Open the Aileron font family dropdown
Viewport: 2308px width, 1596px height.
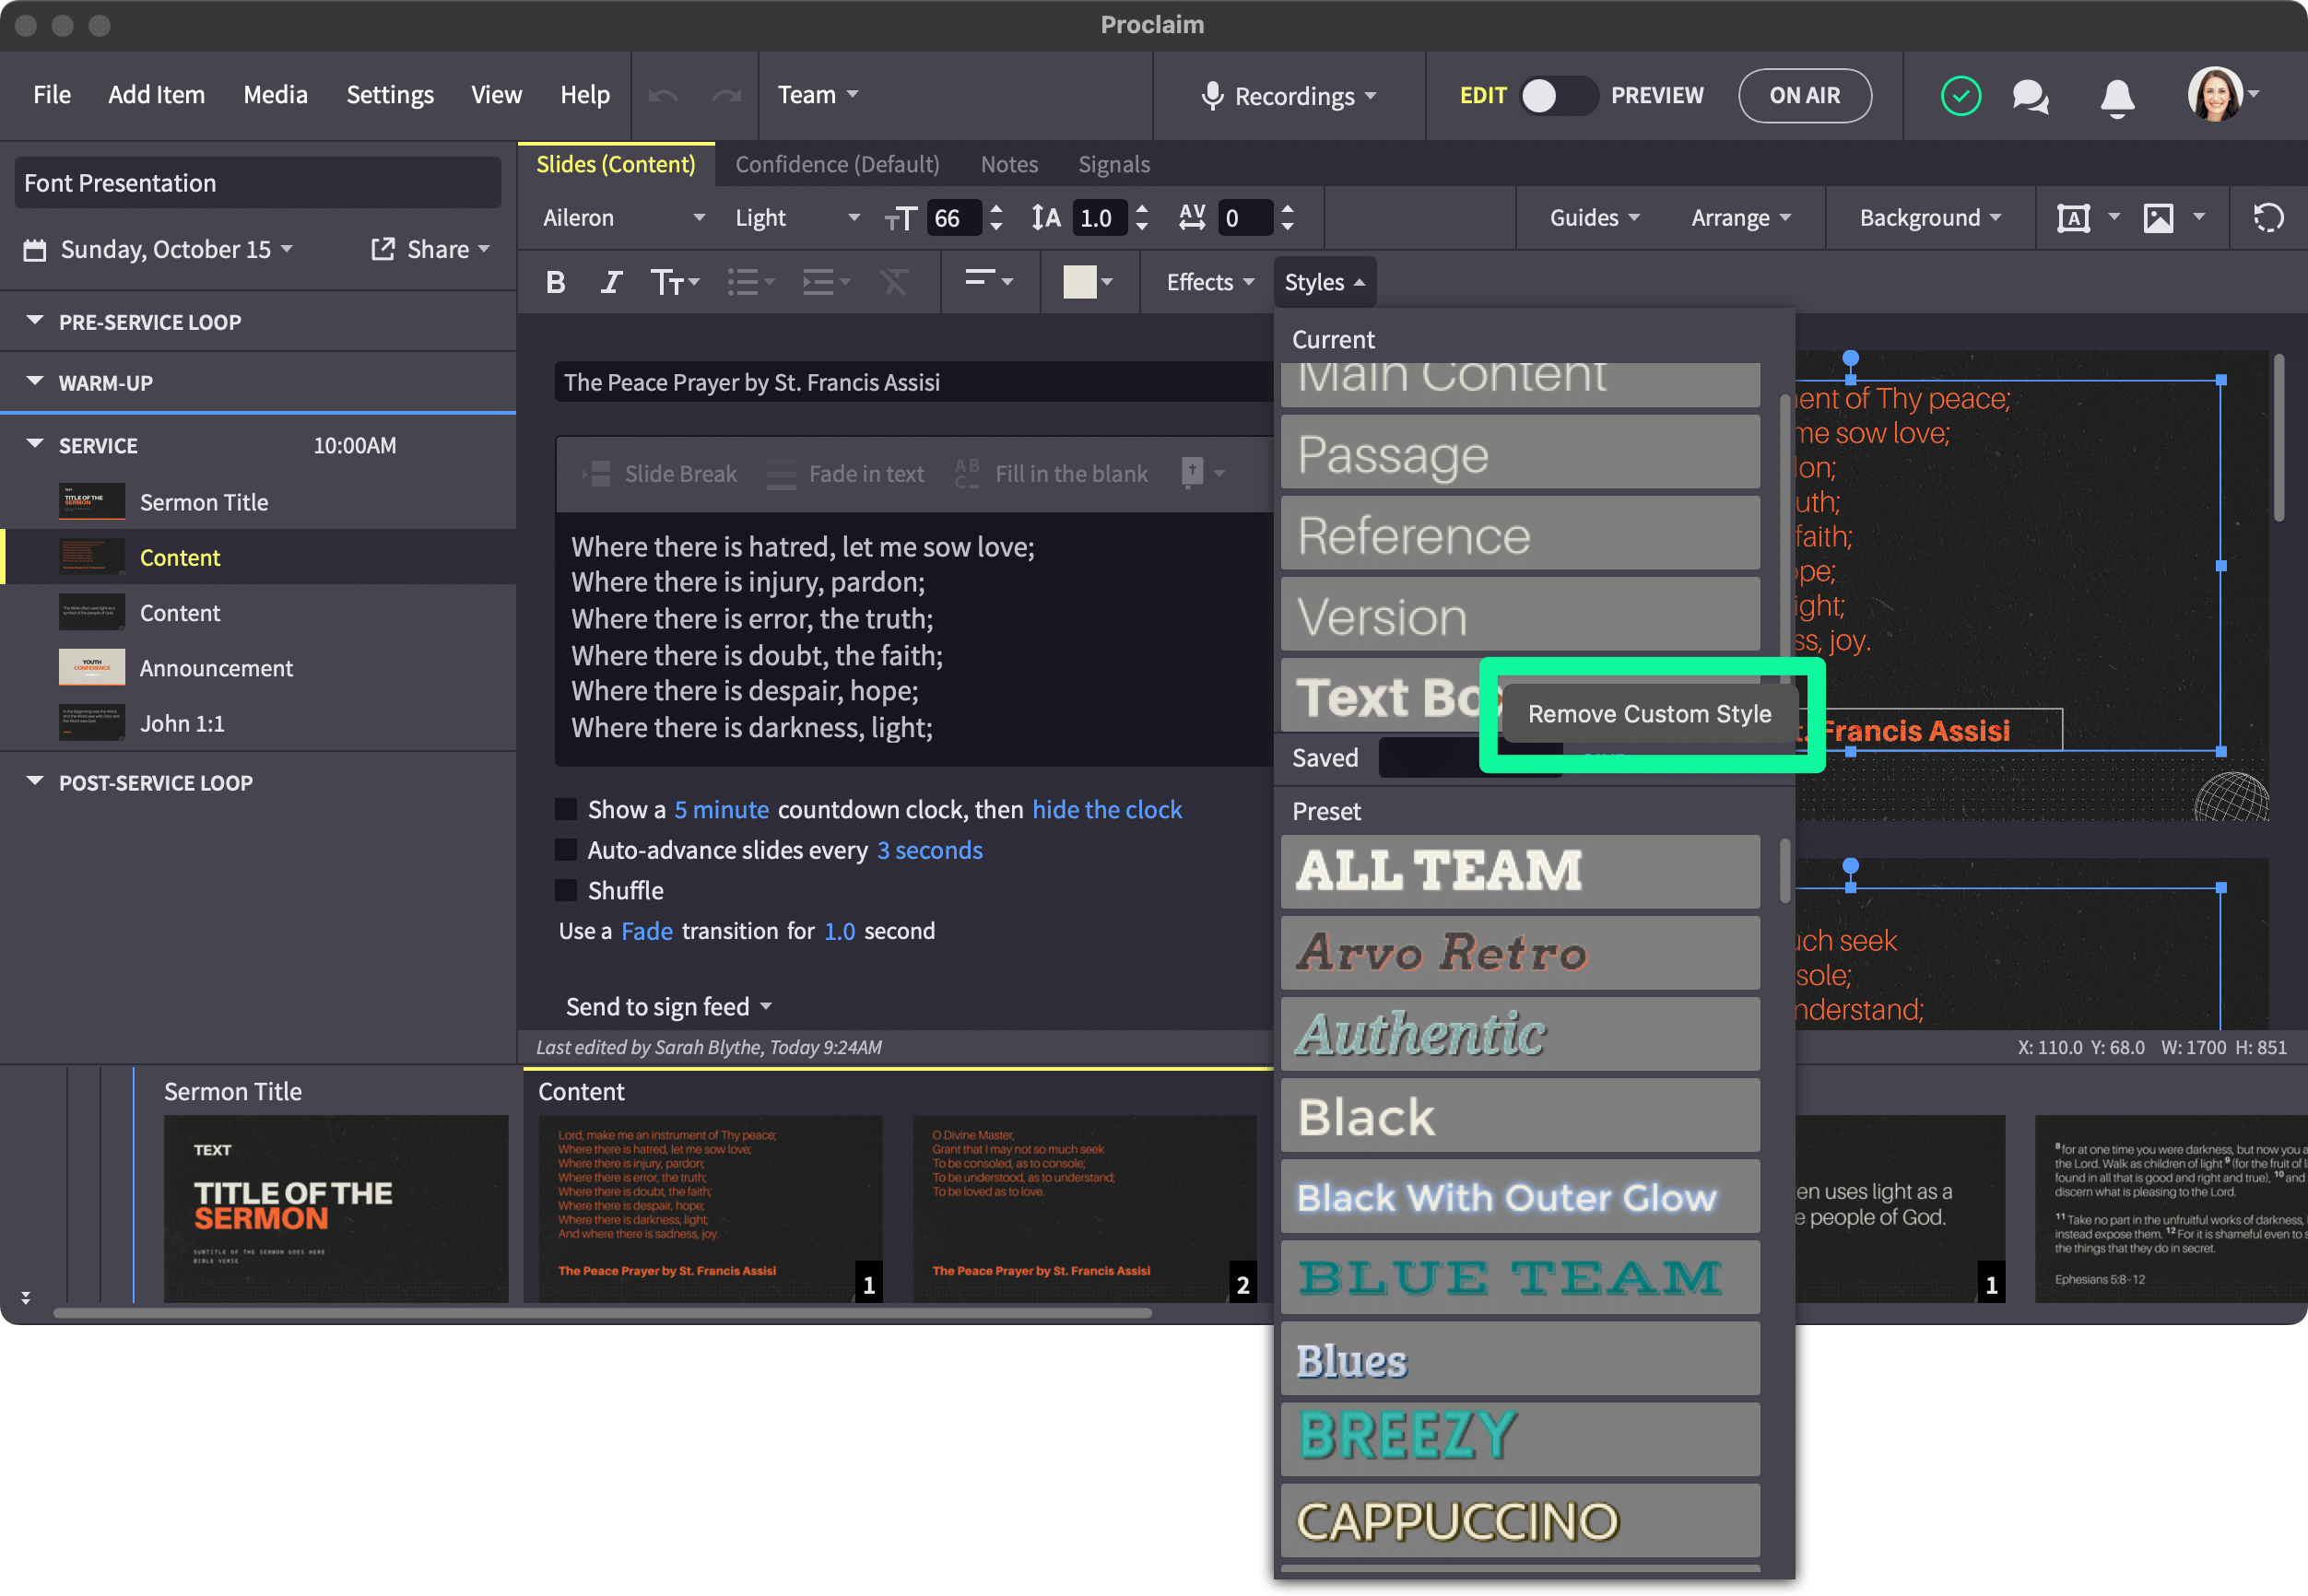624,218
